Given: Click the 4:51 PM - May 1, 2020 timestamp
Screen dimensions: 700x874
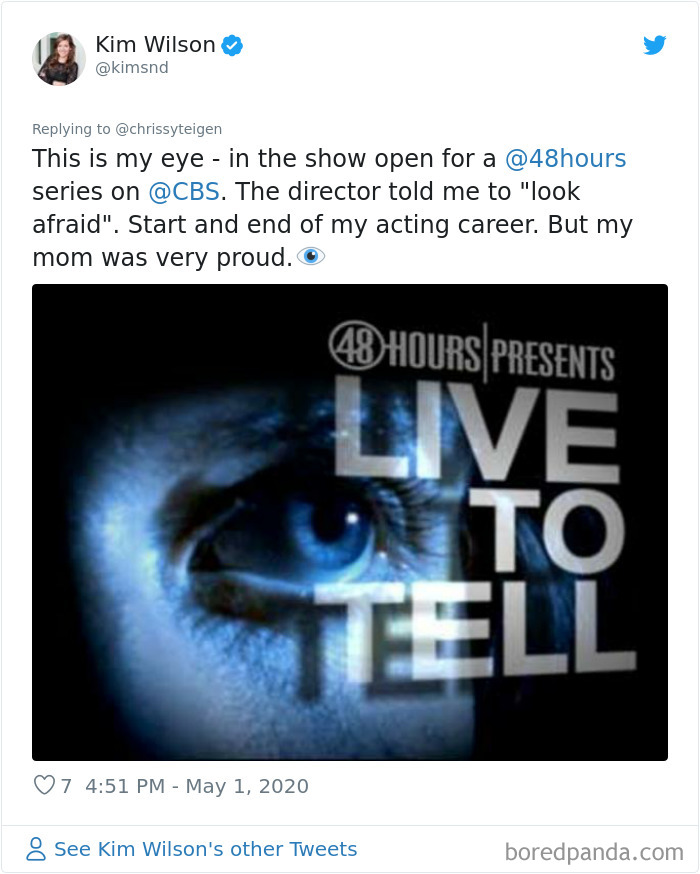Looking at the screenshot, I should click(197, 786).
